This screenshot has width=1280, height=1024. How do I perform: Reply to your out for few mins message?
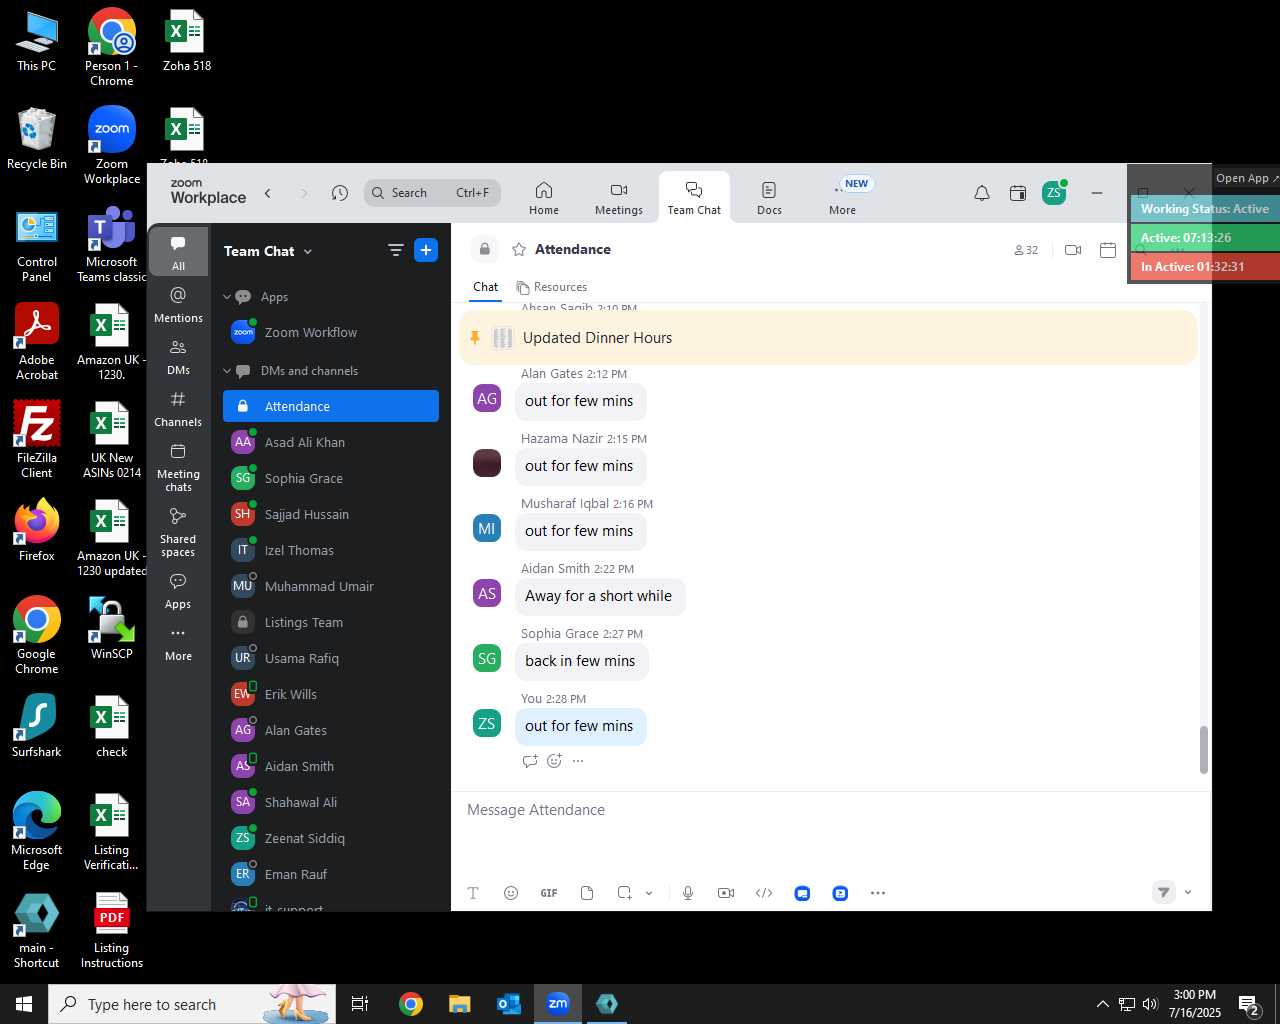pyautogui.click(x=530, y=761)
